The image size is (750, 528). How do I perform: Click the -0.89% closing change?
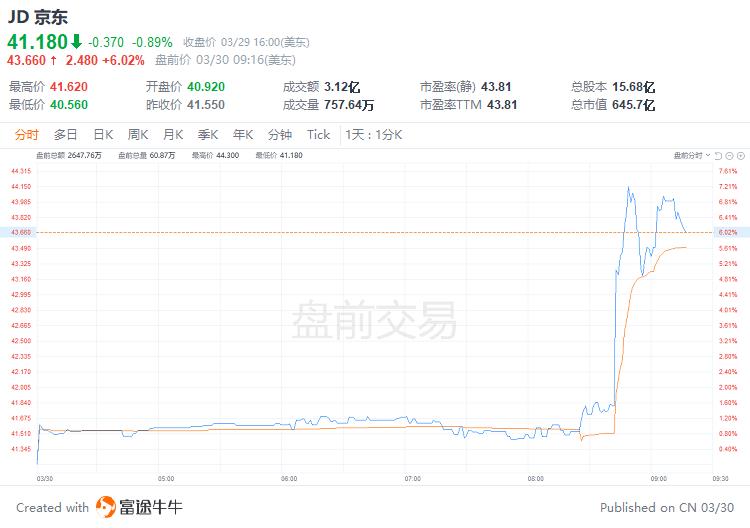[x=152, y=43]
